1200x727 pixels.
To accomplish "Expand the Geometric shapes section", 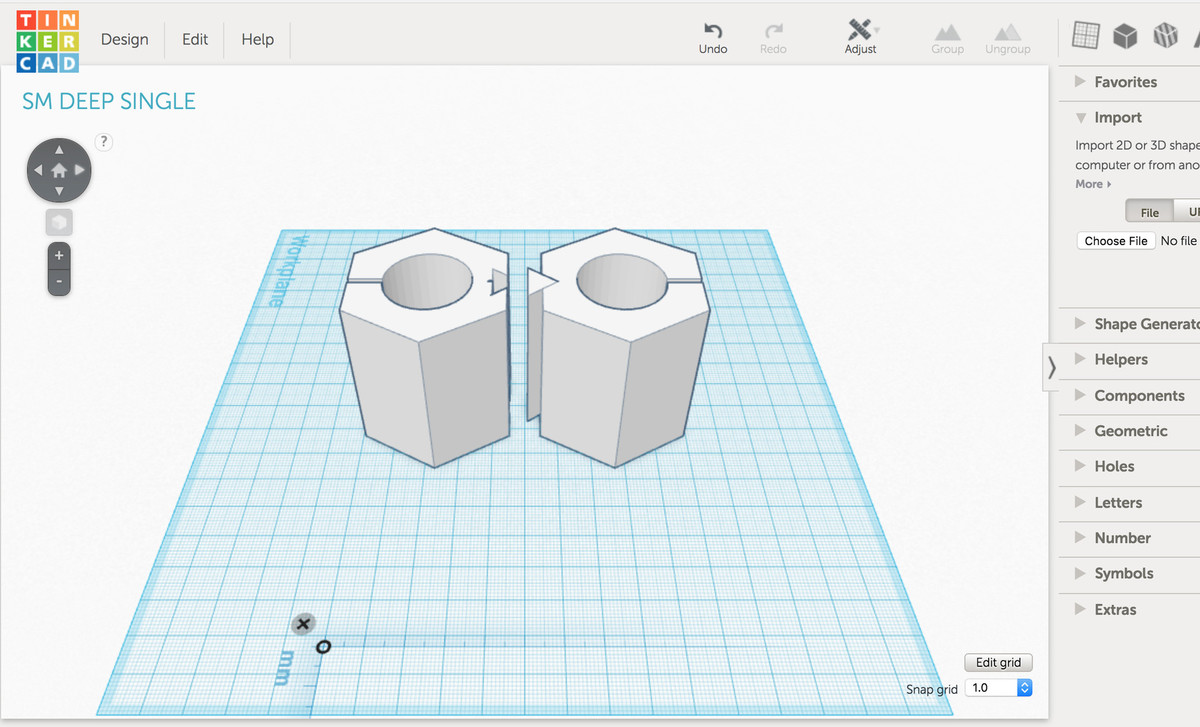I will pos(1130,431).
